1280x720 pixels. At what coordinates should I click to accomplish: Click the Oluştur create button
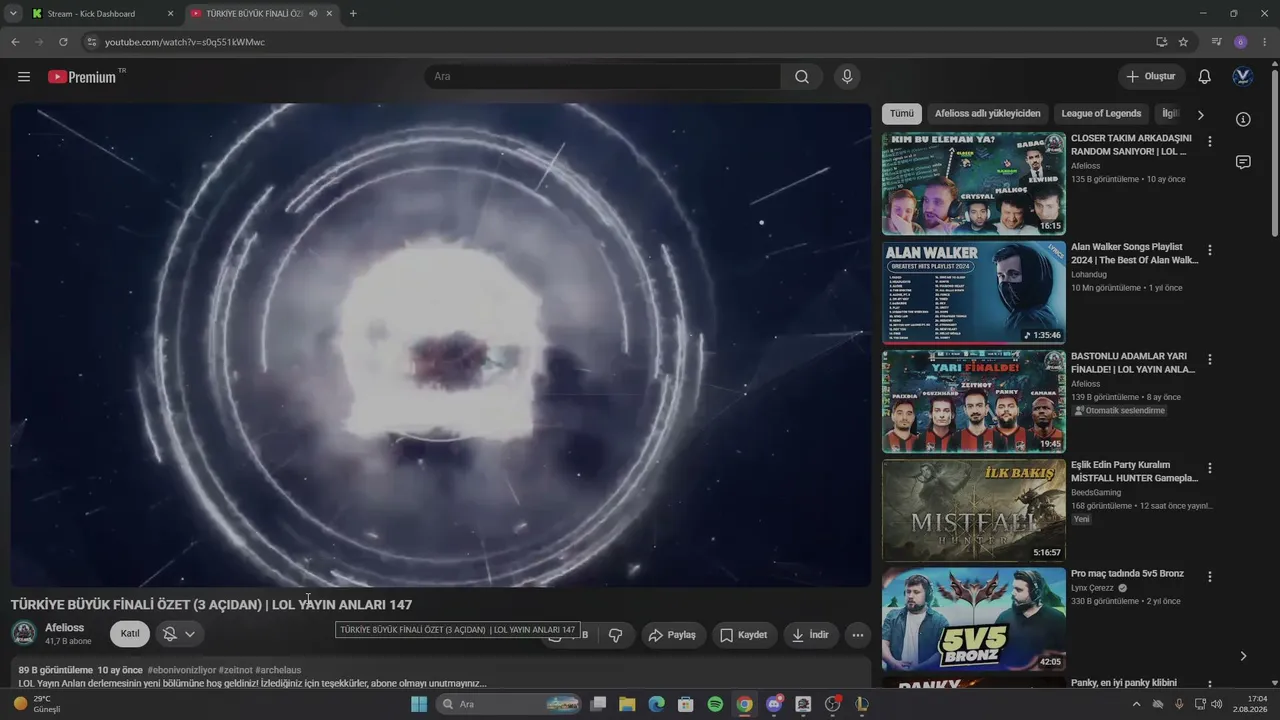coord(1151,77)
